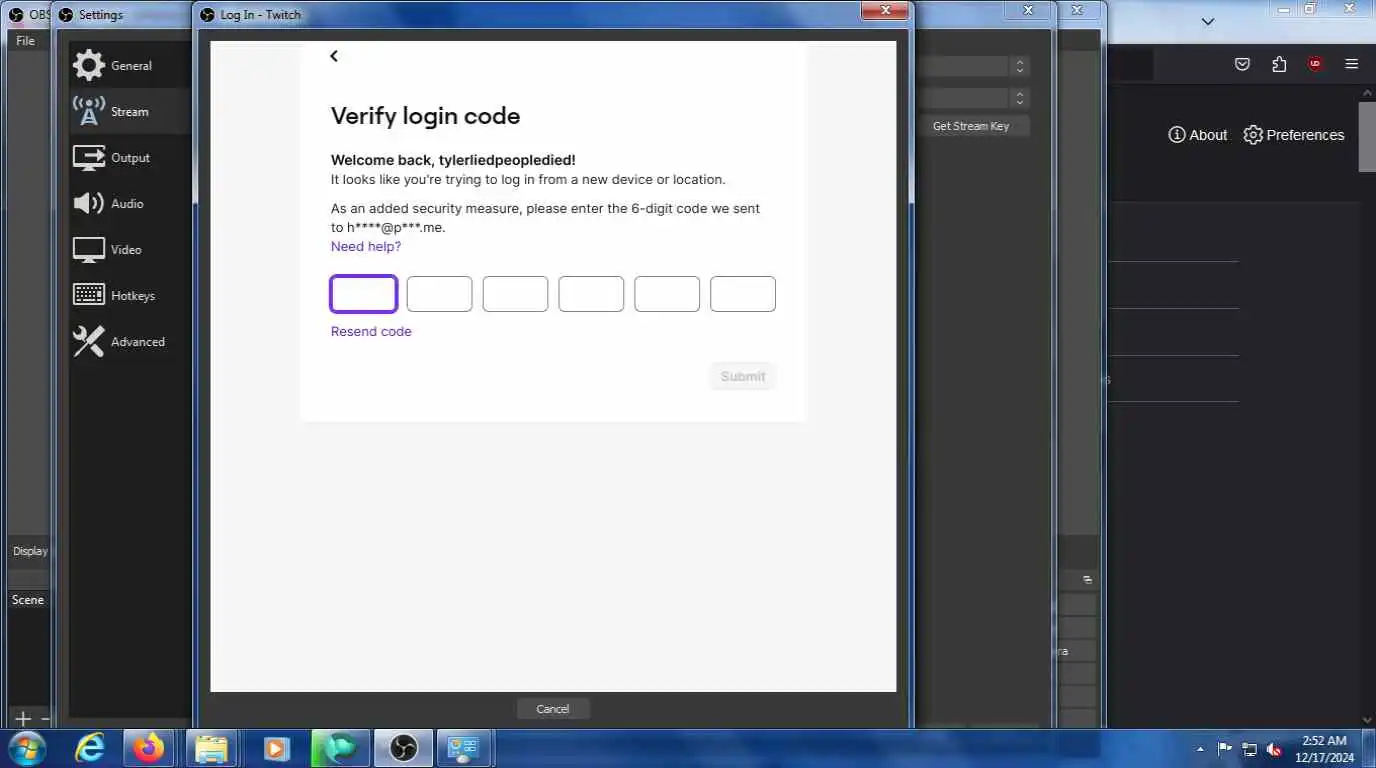
Task: Click the Scene label in OBS
Action: click(28, 600)
